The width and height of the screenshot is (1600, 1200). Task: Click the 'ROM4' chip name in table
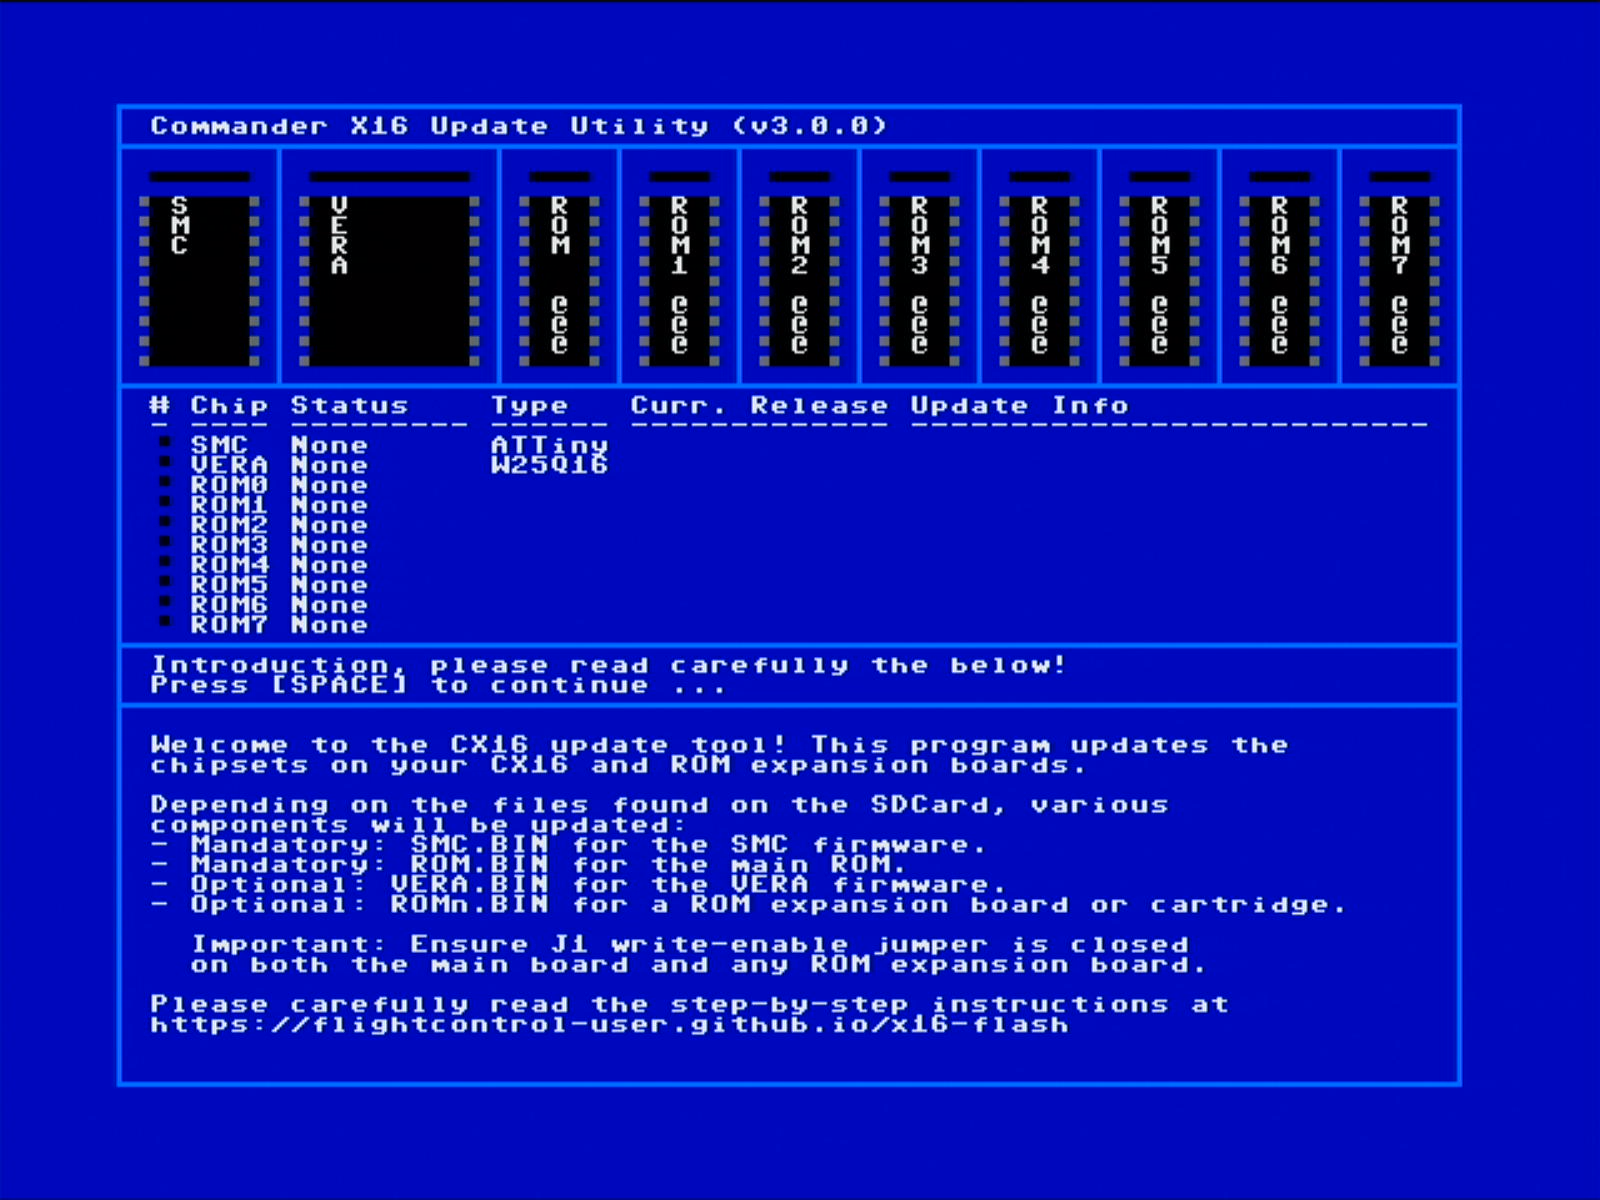pyautogui.click(x=229, y=565)
